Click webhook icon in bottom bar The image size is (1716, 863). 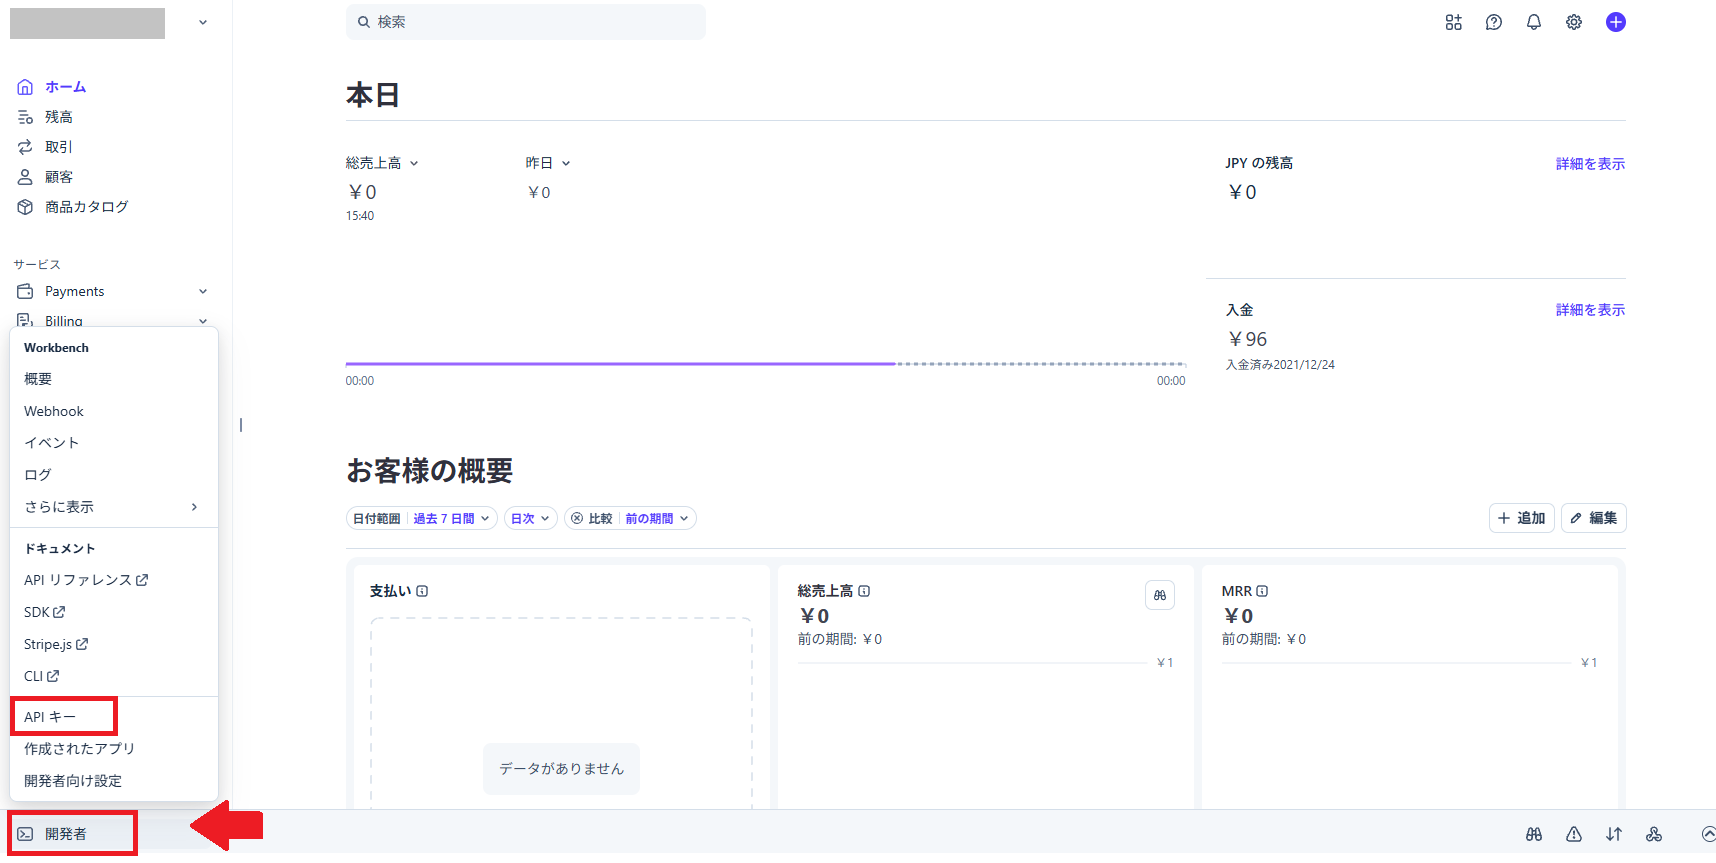pos(1653,834)
